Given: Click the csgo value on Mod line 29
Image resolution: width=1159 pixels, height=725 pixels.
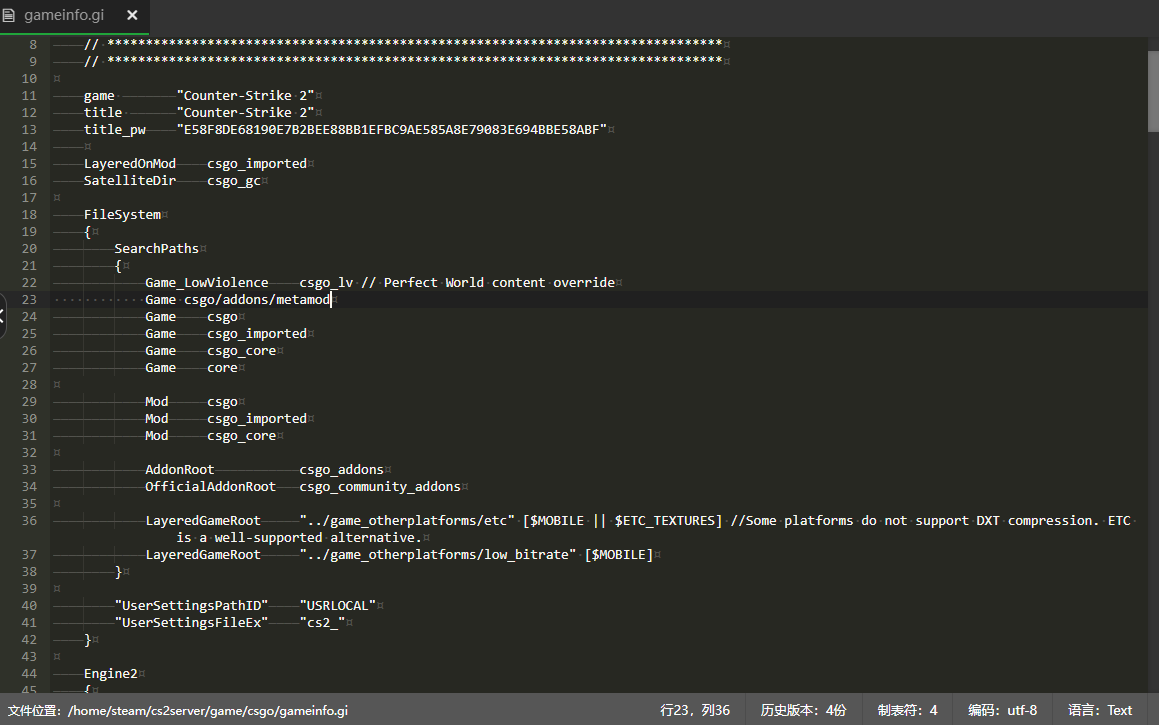Looking at the screenshot, I should pos(222,401).
